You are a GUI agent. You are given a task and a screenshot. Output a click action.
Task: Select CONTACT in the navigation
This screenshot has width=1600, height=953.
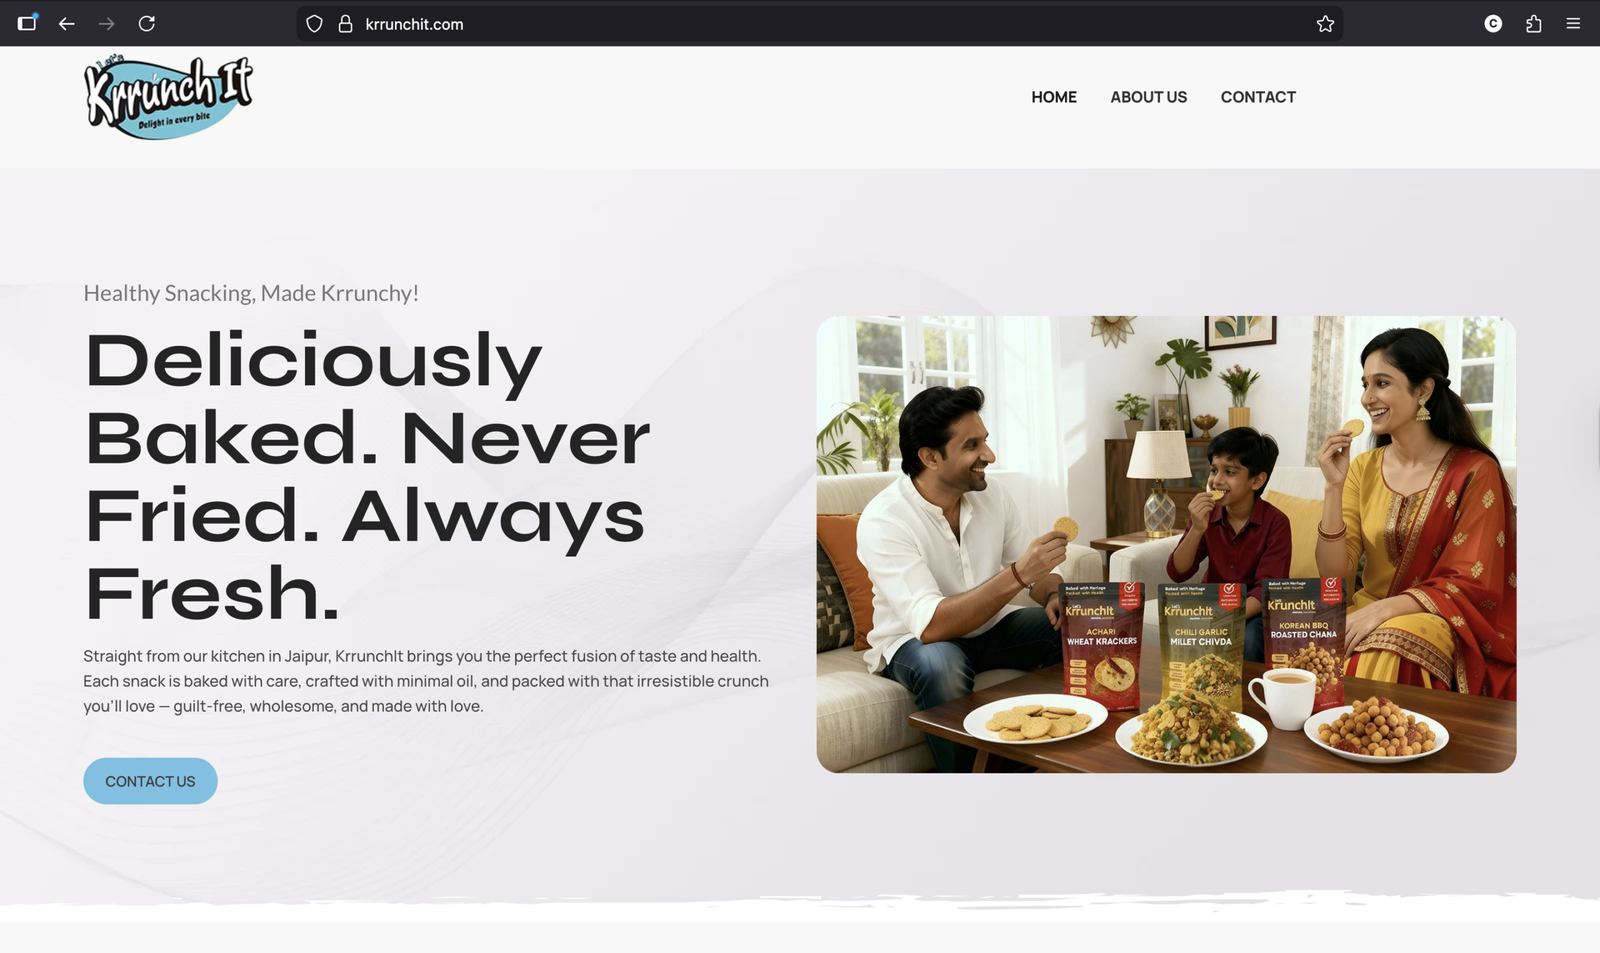click(1258, 97)
